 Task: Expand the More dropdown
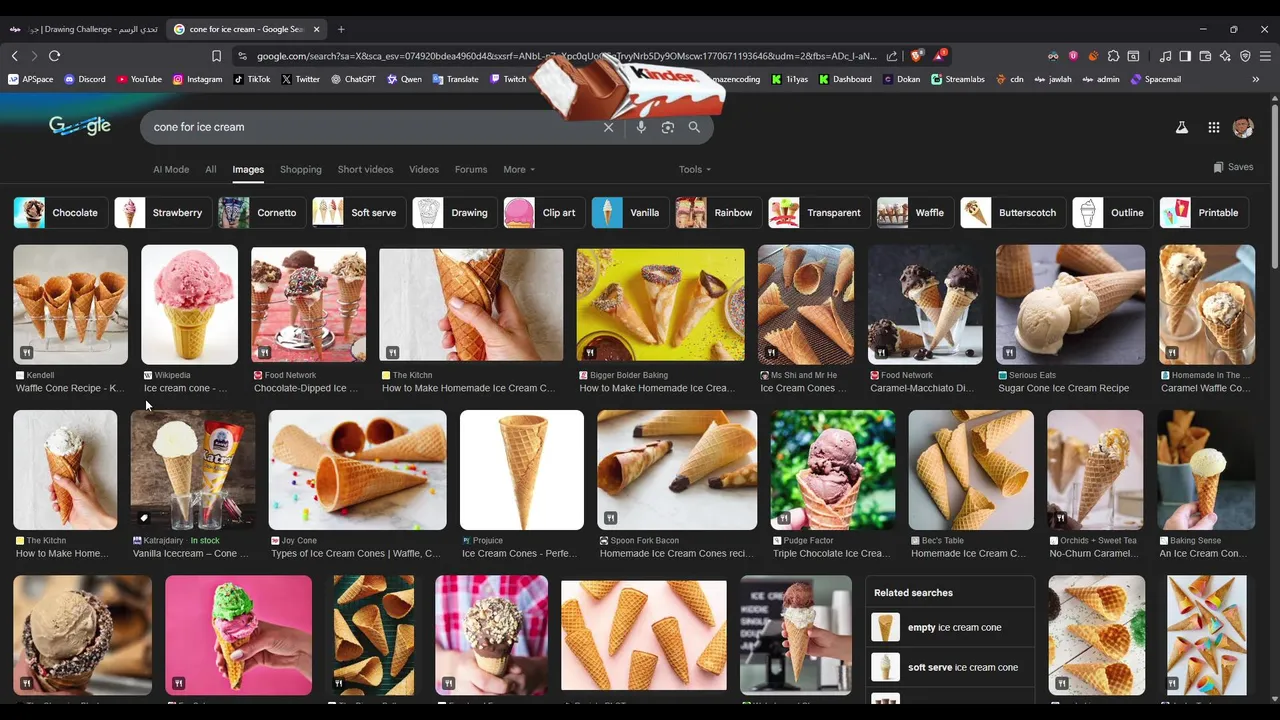(x=519, y=169)
